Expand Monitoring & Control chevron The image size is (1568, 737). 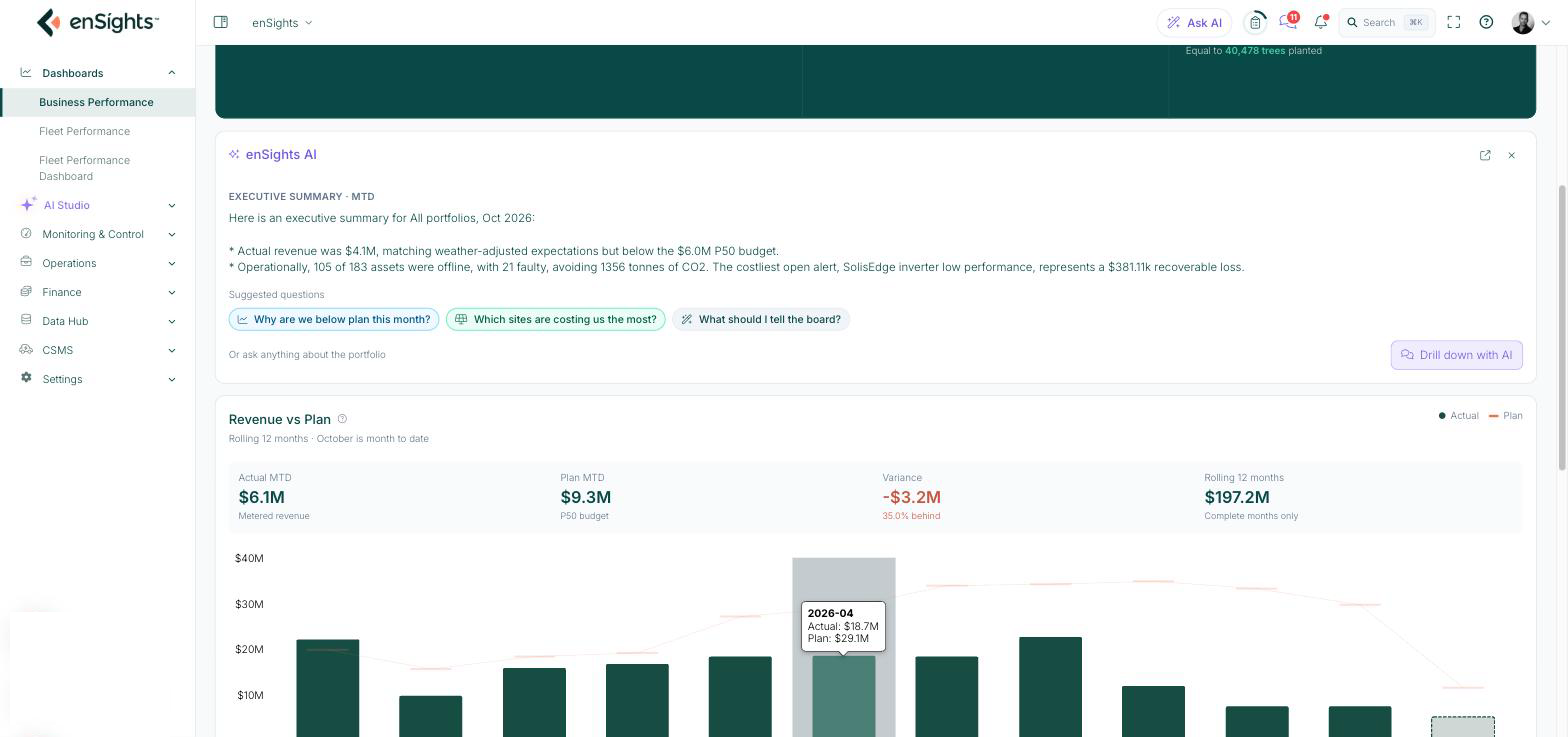171,234
